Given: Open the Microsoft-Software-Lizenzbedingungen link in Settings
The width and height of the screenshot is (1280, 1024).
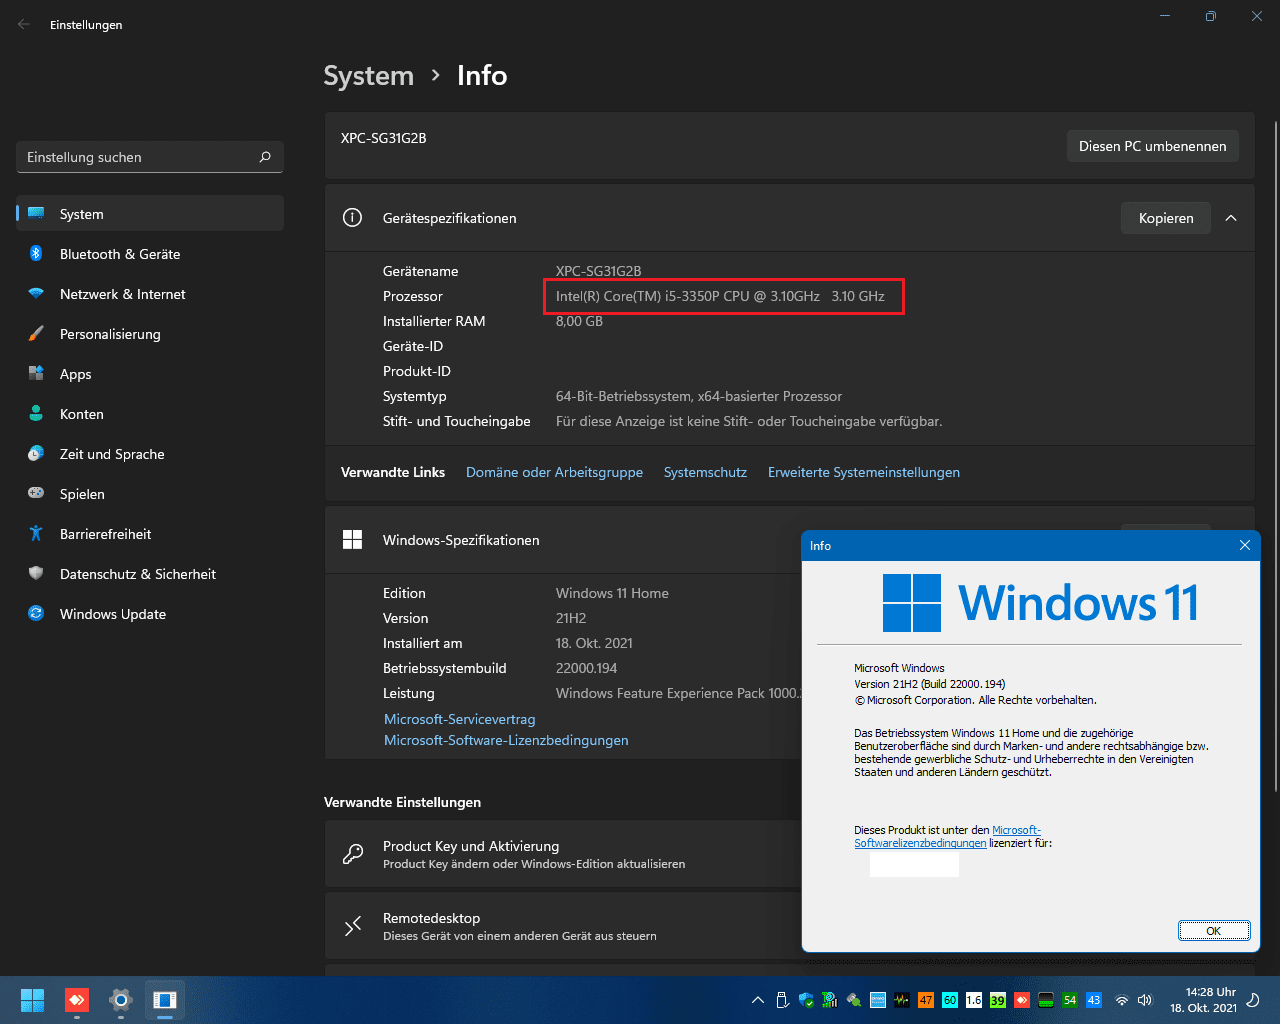Looking at the screenshot, I should click(x=506, y=740).
